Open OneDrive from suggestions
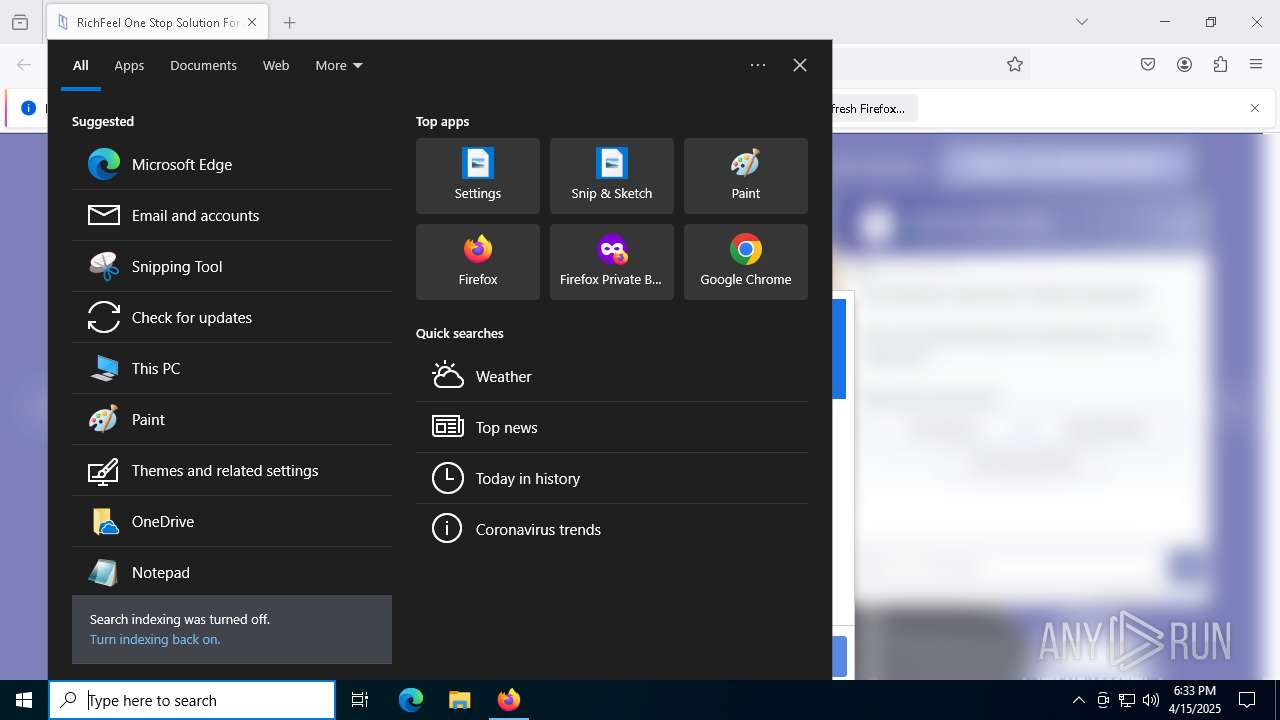This screenshot has width=1280, height=720. 232,522
